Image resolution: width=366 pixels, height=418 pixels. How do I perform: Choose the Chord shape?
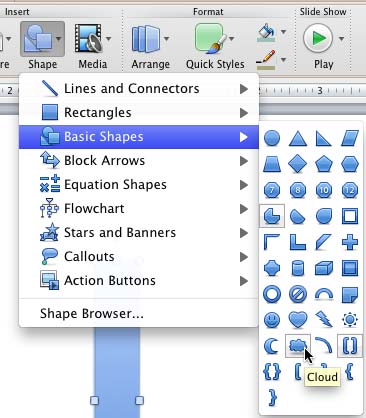pyautogui.click(x=298, y=216)
